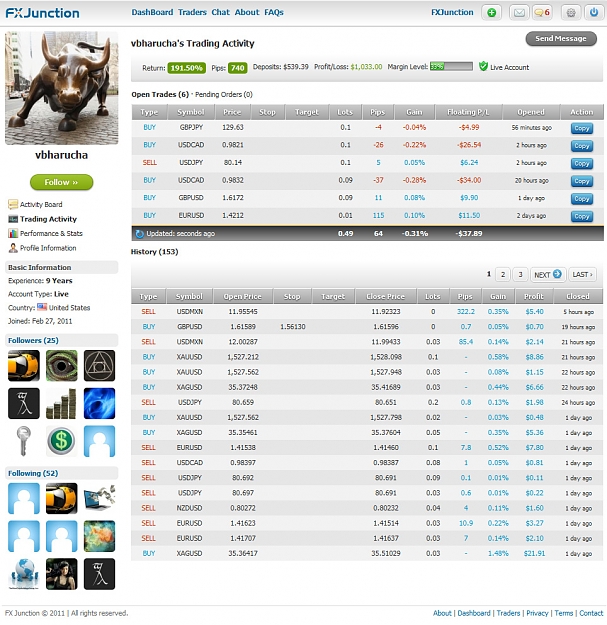The height and width of the screenshot is (625, 607).
Task: Click the FXJunction logo
Action: click(42, 13)
